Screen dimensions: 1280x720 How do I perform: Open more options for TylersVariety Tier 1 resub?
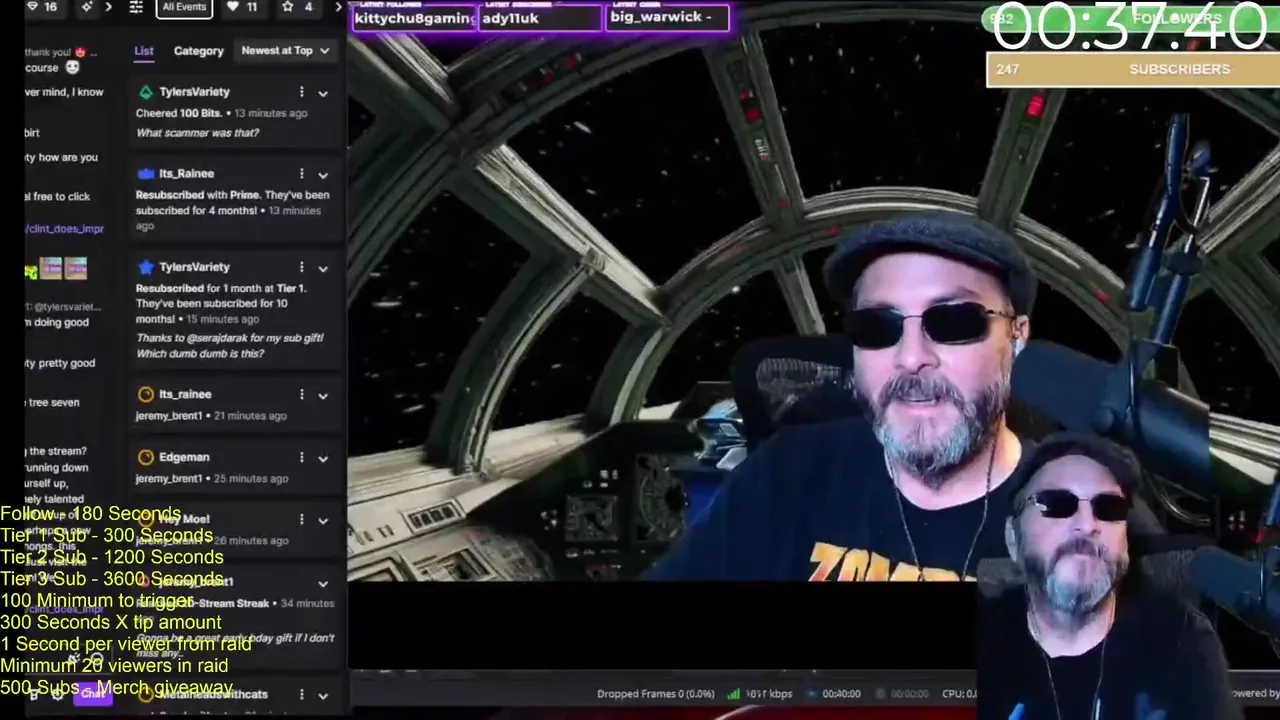click(301, 267)
